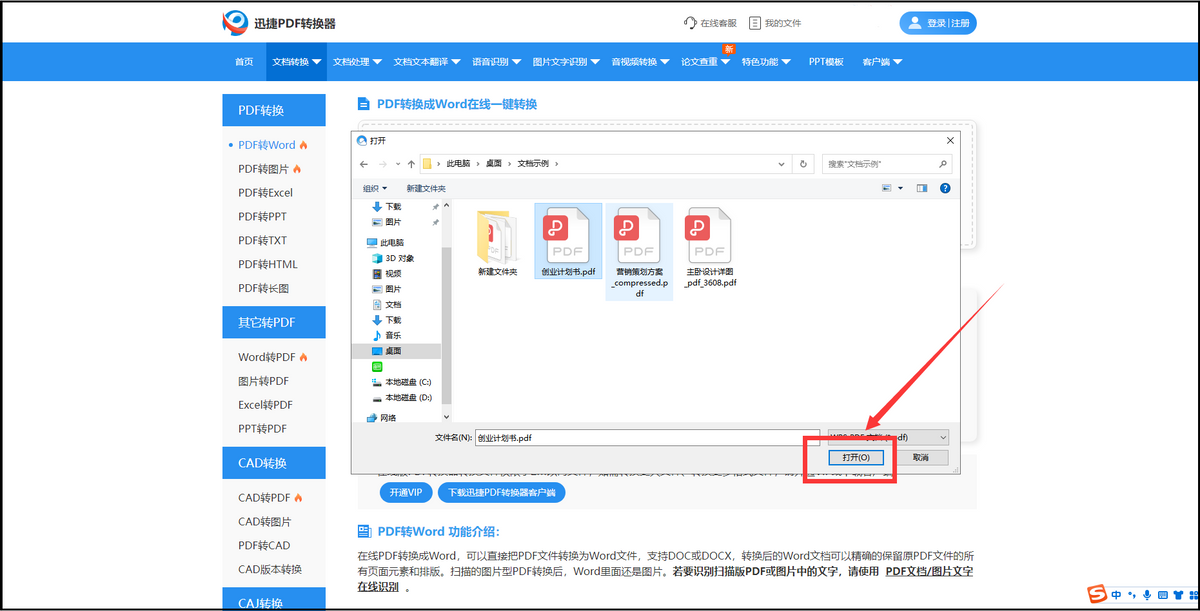Click the blue help icon in dialog
Viewport: 1200px width, 611px height.
[x=945, y=188]
